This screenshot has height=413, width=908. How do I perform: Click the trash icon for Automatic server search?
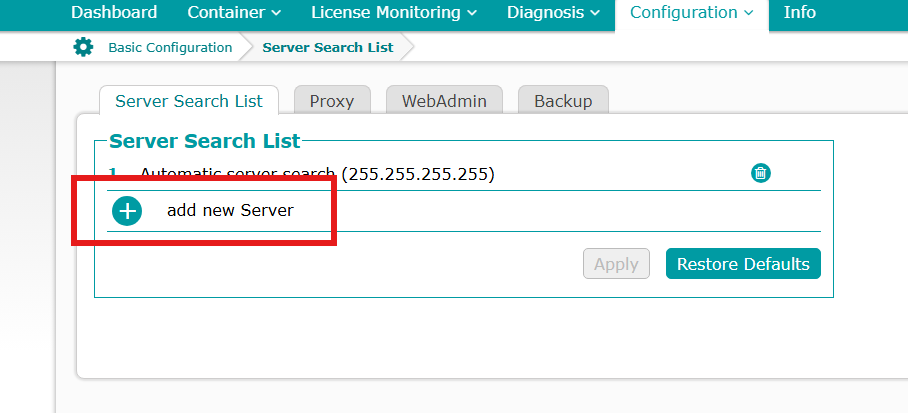coord(760,173)
